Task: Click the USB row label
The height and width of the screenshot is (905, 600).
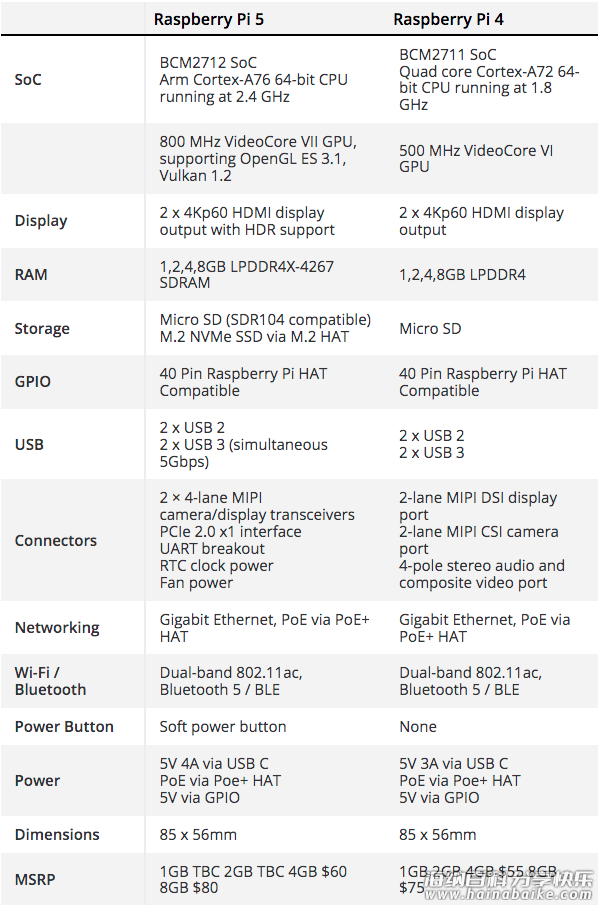Action: click(29, 444)
